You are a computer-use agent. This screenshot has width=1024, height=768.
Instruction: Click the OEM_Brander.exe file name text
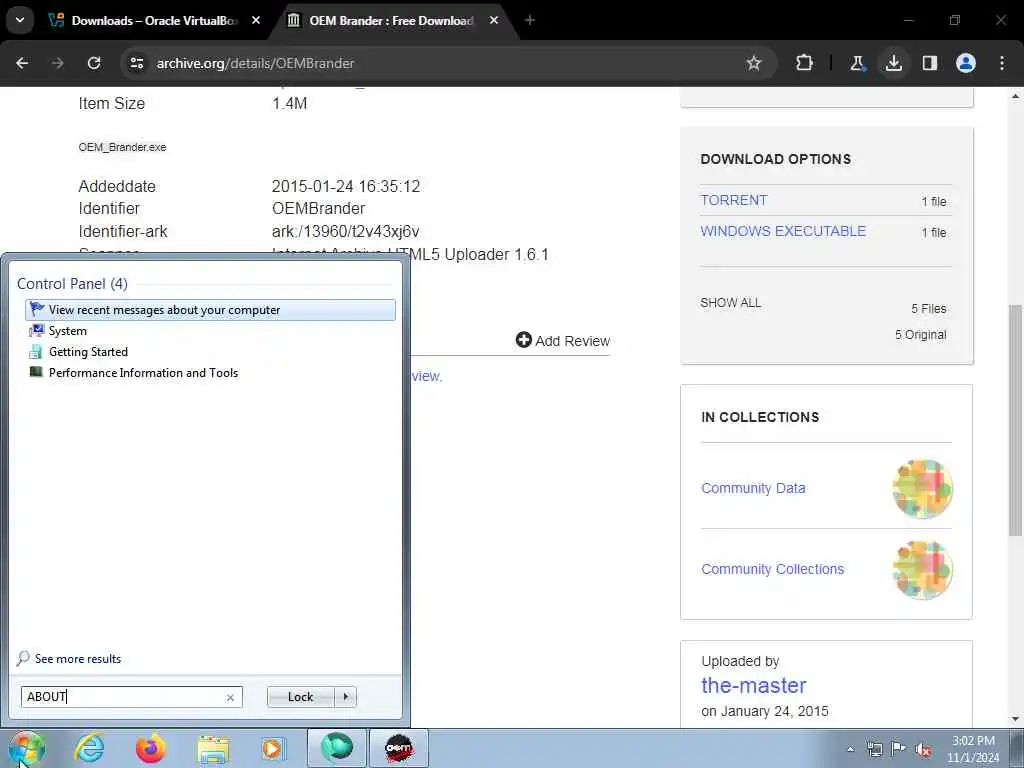(122, 147)
